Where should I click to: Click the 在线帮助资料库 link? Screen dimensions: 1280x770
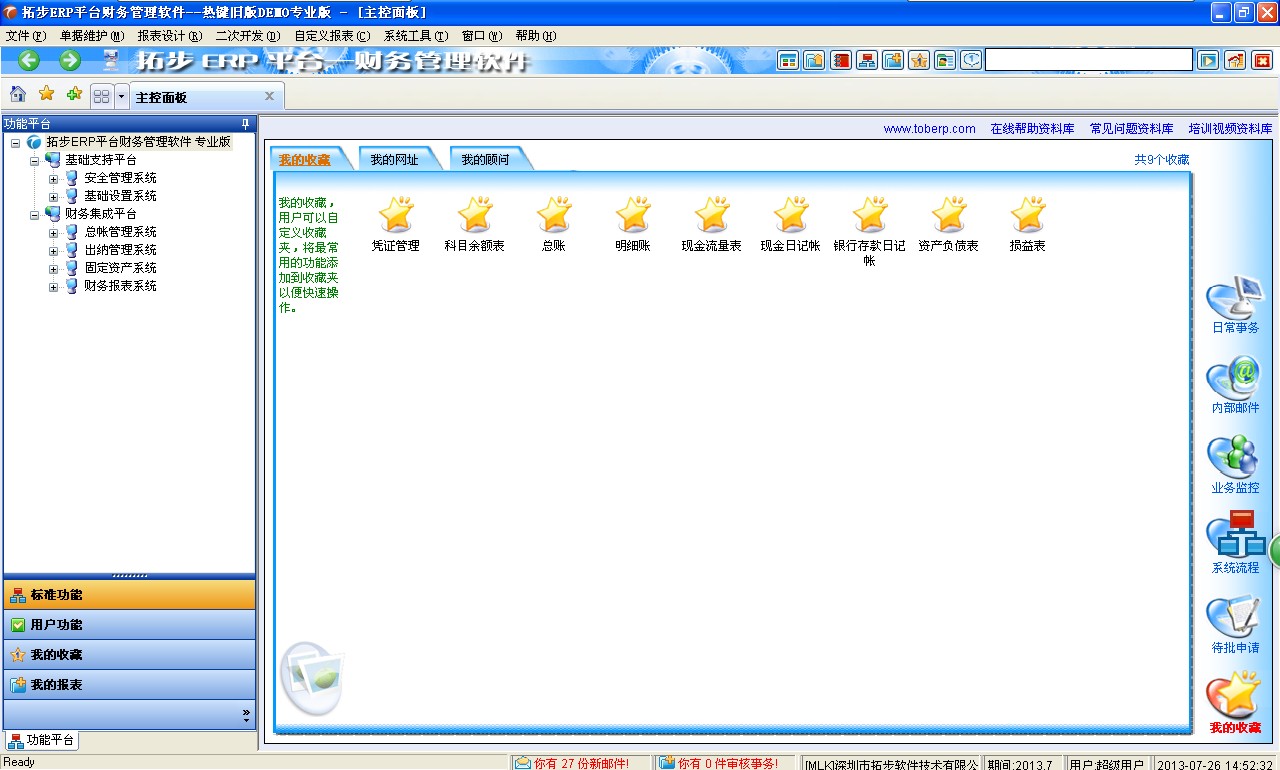point(1032,129)
